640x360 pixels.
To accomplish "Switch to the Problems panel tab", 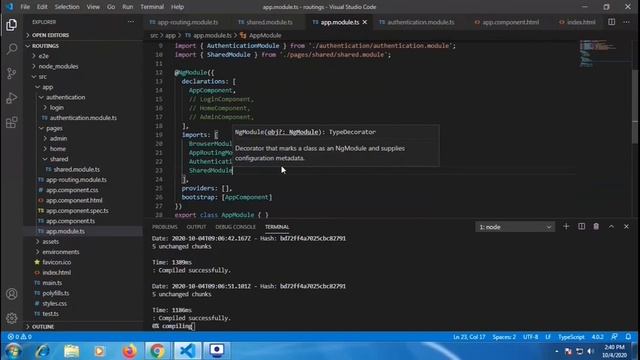I will pyautogui.click(x=165, y=227).
